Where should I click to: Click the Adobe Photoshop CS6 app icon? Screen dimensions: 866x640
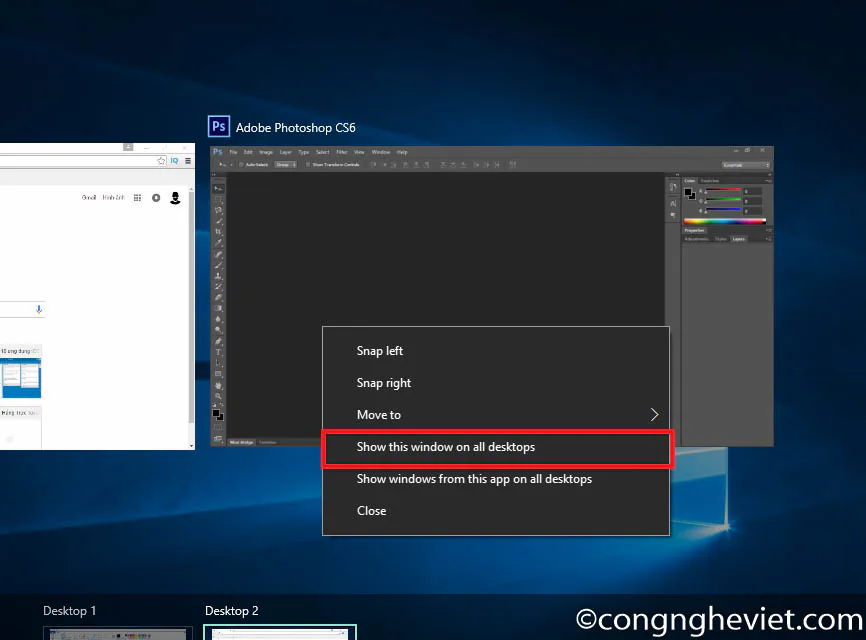[219, 126]
